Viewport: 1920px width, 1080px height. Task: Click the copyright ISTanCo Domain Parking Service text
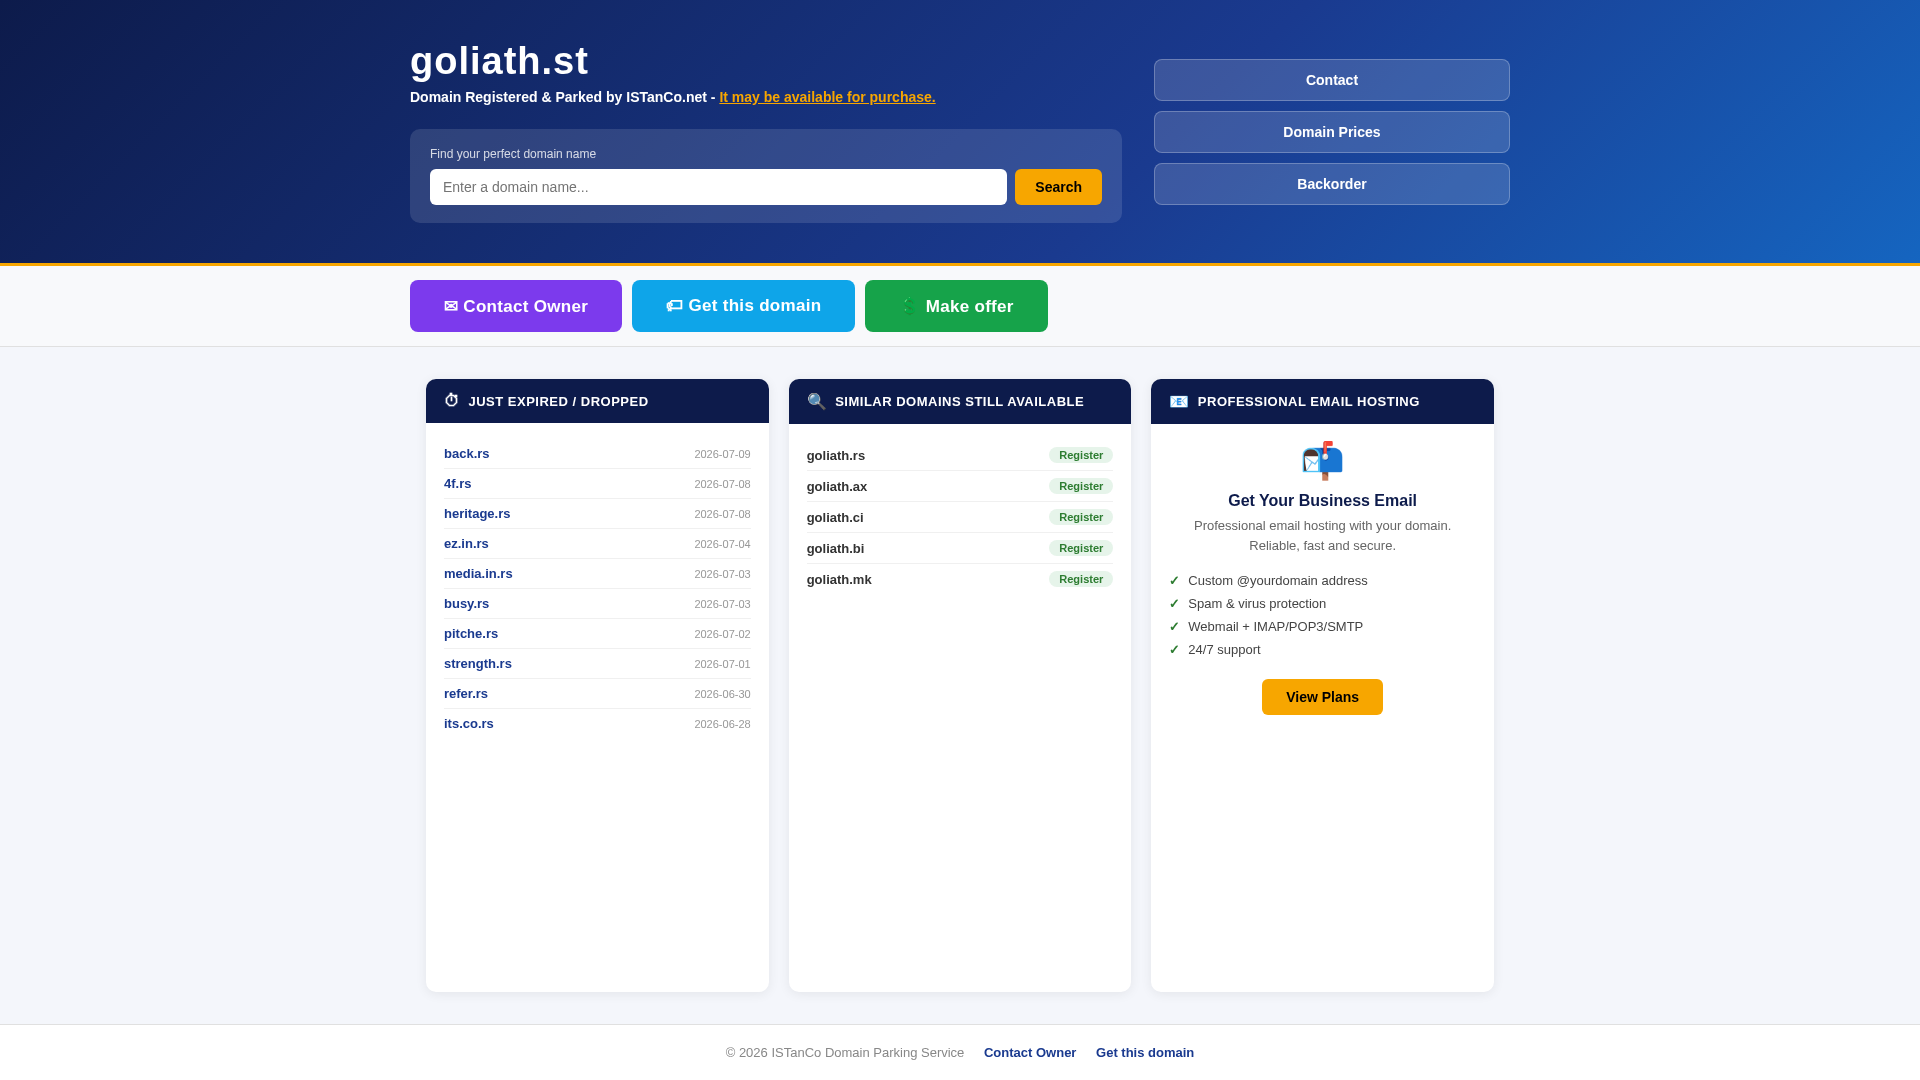point(845,1053)
